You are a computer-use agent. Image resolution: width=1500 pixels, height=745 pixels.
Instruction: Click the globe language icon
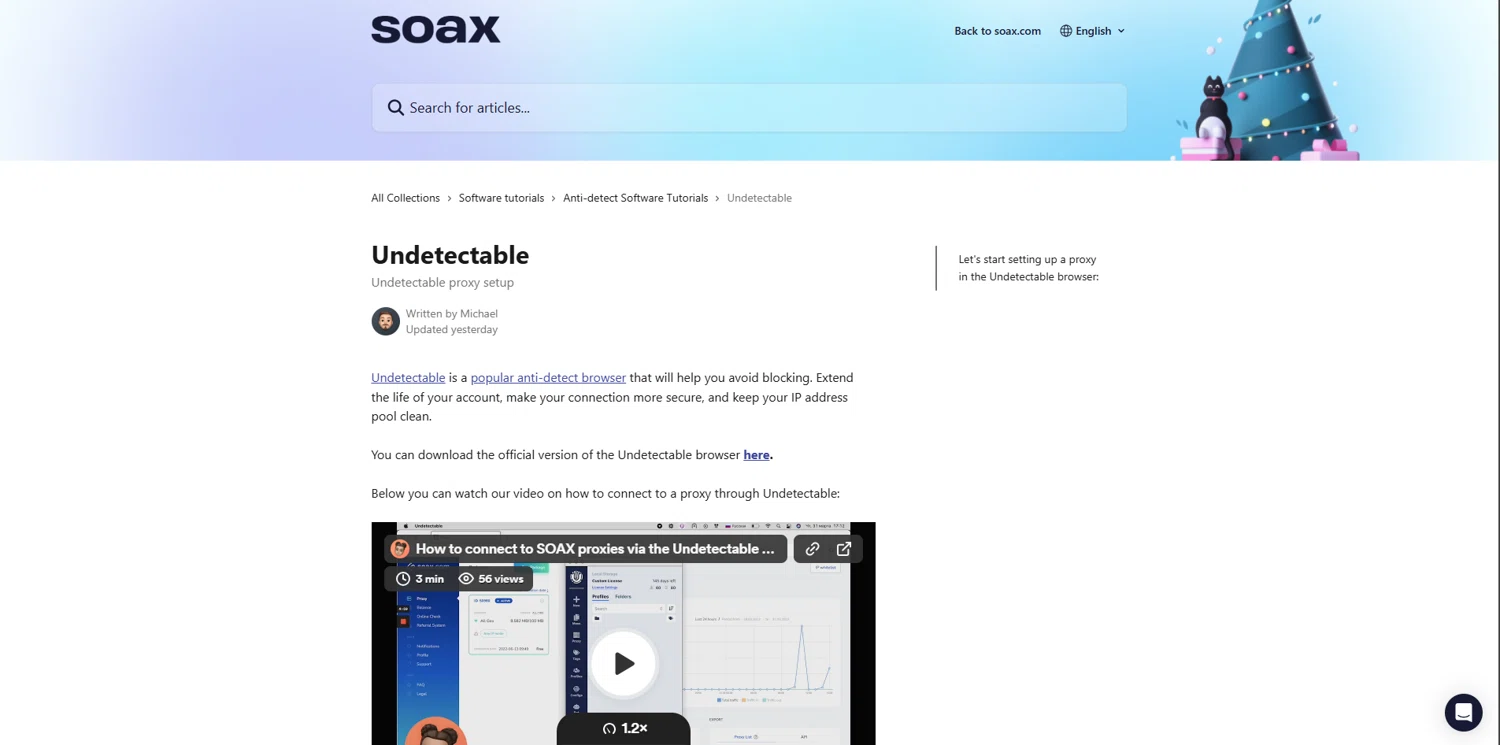click(1066, 31)
